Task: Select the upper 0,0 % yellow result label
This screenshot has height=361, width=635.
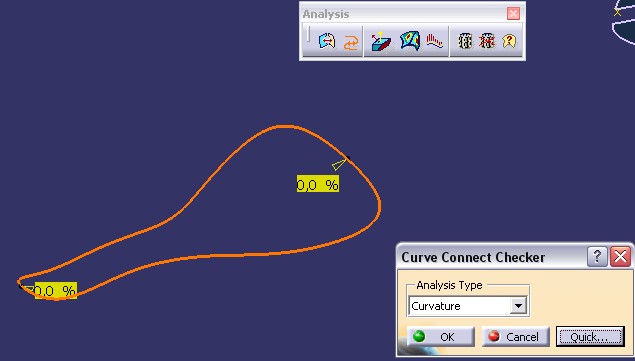Action: pyautogui.click(x=318, y=184)
